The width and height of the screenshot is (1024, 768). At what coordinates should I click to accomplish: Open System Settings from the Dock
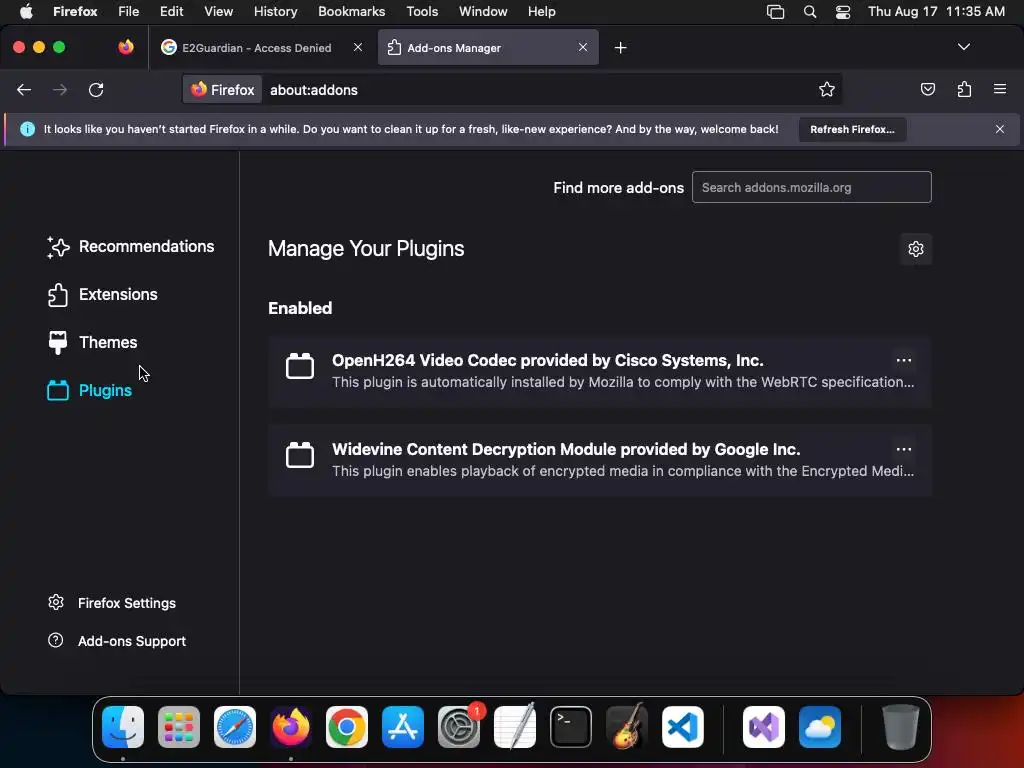pyautogui.click(x=459, y=727)
